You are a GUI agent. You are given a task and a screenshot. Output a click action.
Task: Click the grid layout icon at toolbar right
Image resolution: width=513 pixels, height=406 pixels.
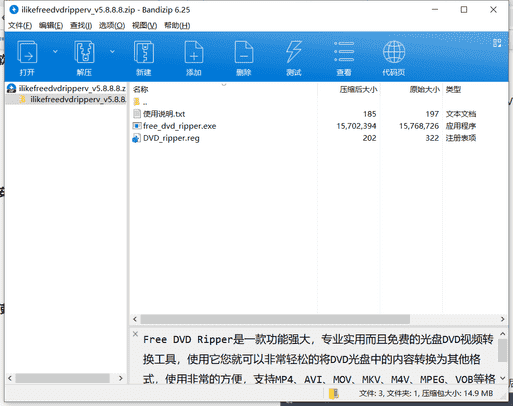497,43
